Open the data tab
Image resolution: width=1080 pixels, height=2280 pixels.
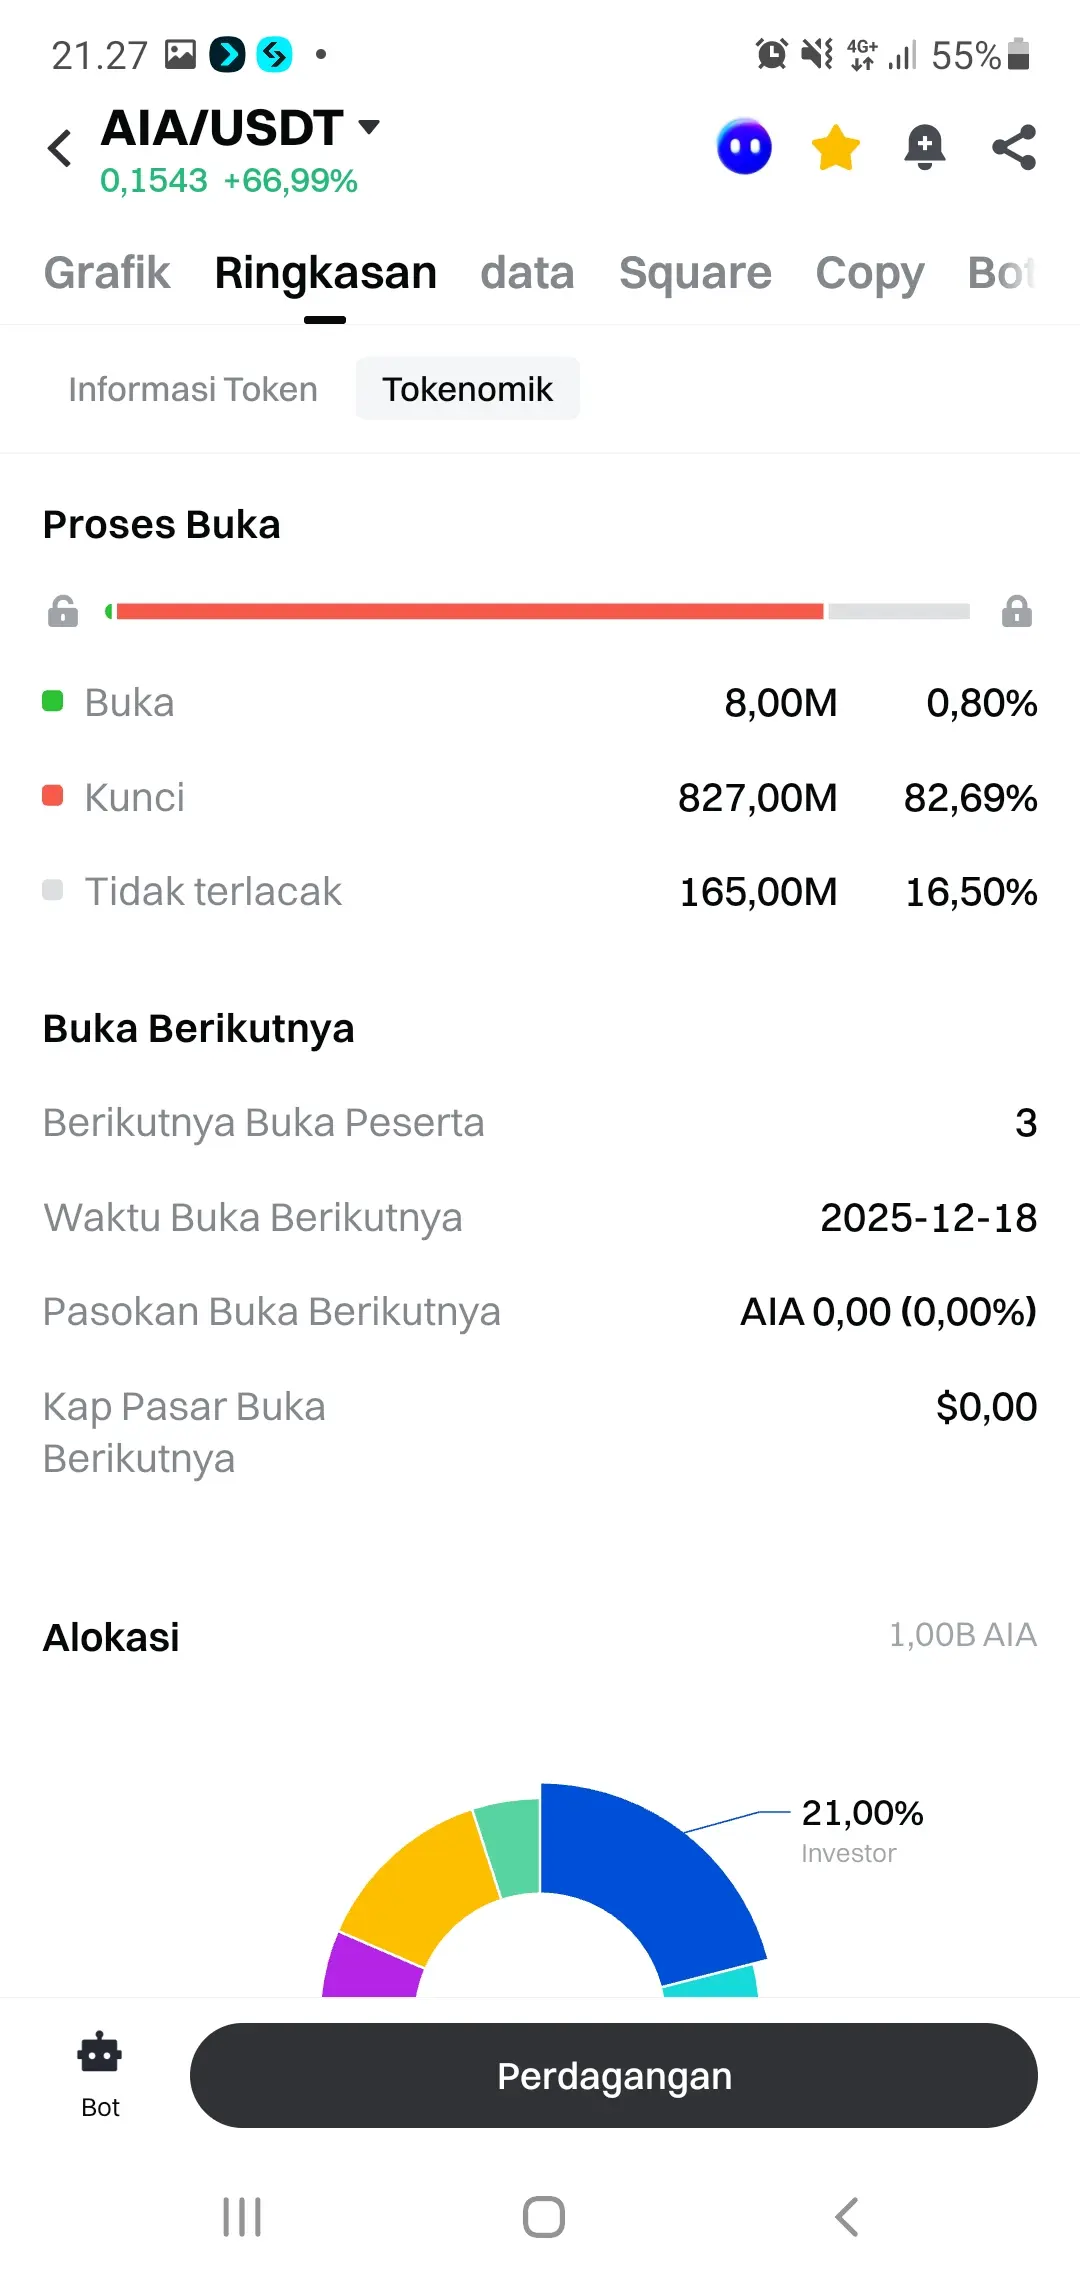tap(527, 273)
